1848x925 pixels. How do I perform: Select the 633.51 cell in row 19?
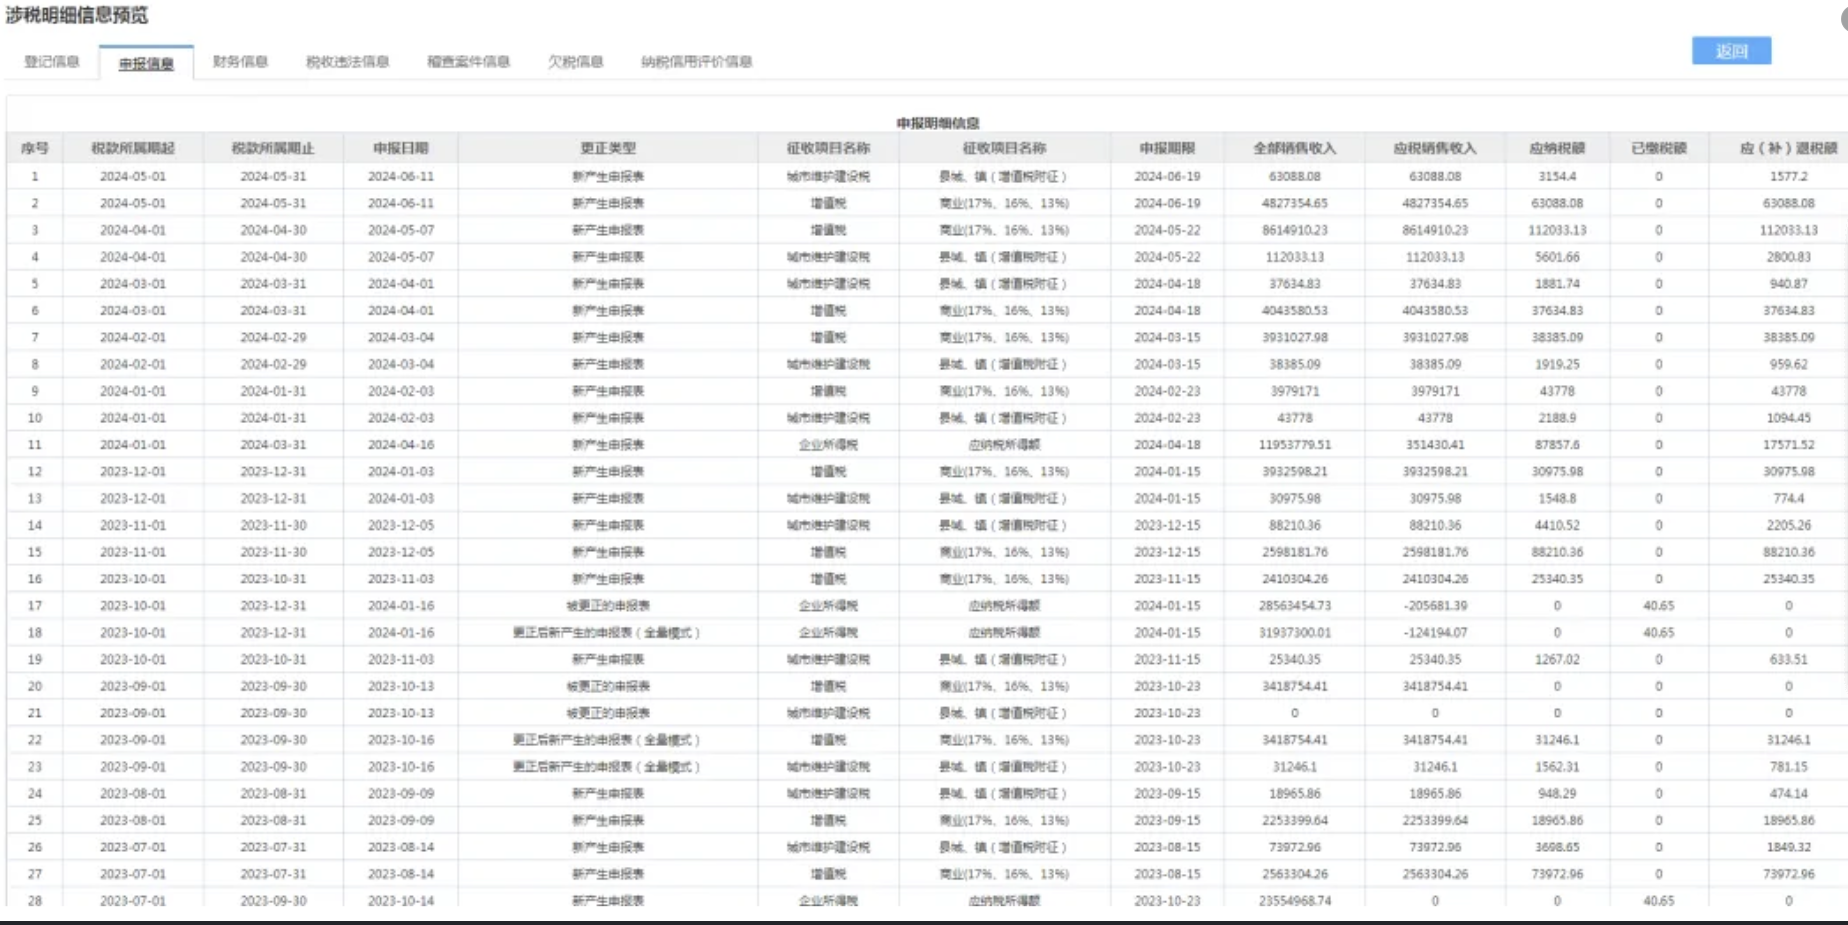click(1788, 660)
